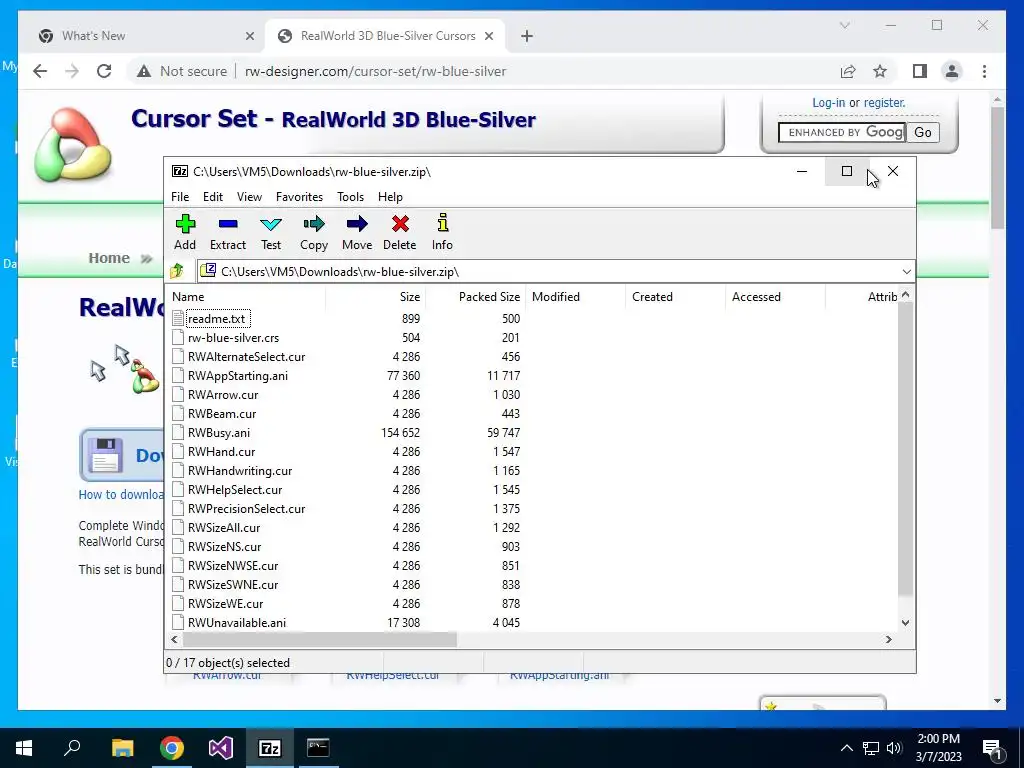This screenshot has height=768, width=1024.
Task: Click the Move toolbar icon
Action: click(357, 225)
